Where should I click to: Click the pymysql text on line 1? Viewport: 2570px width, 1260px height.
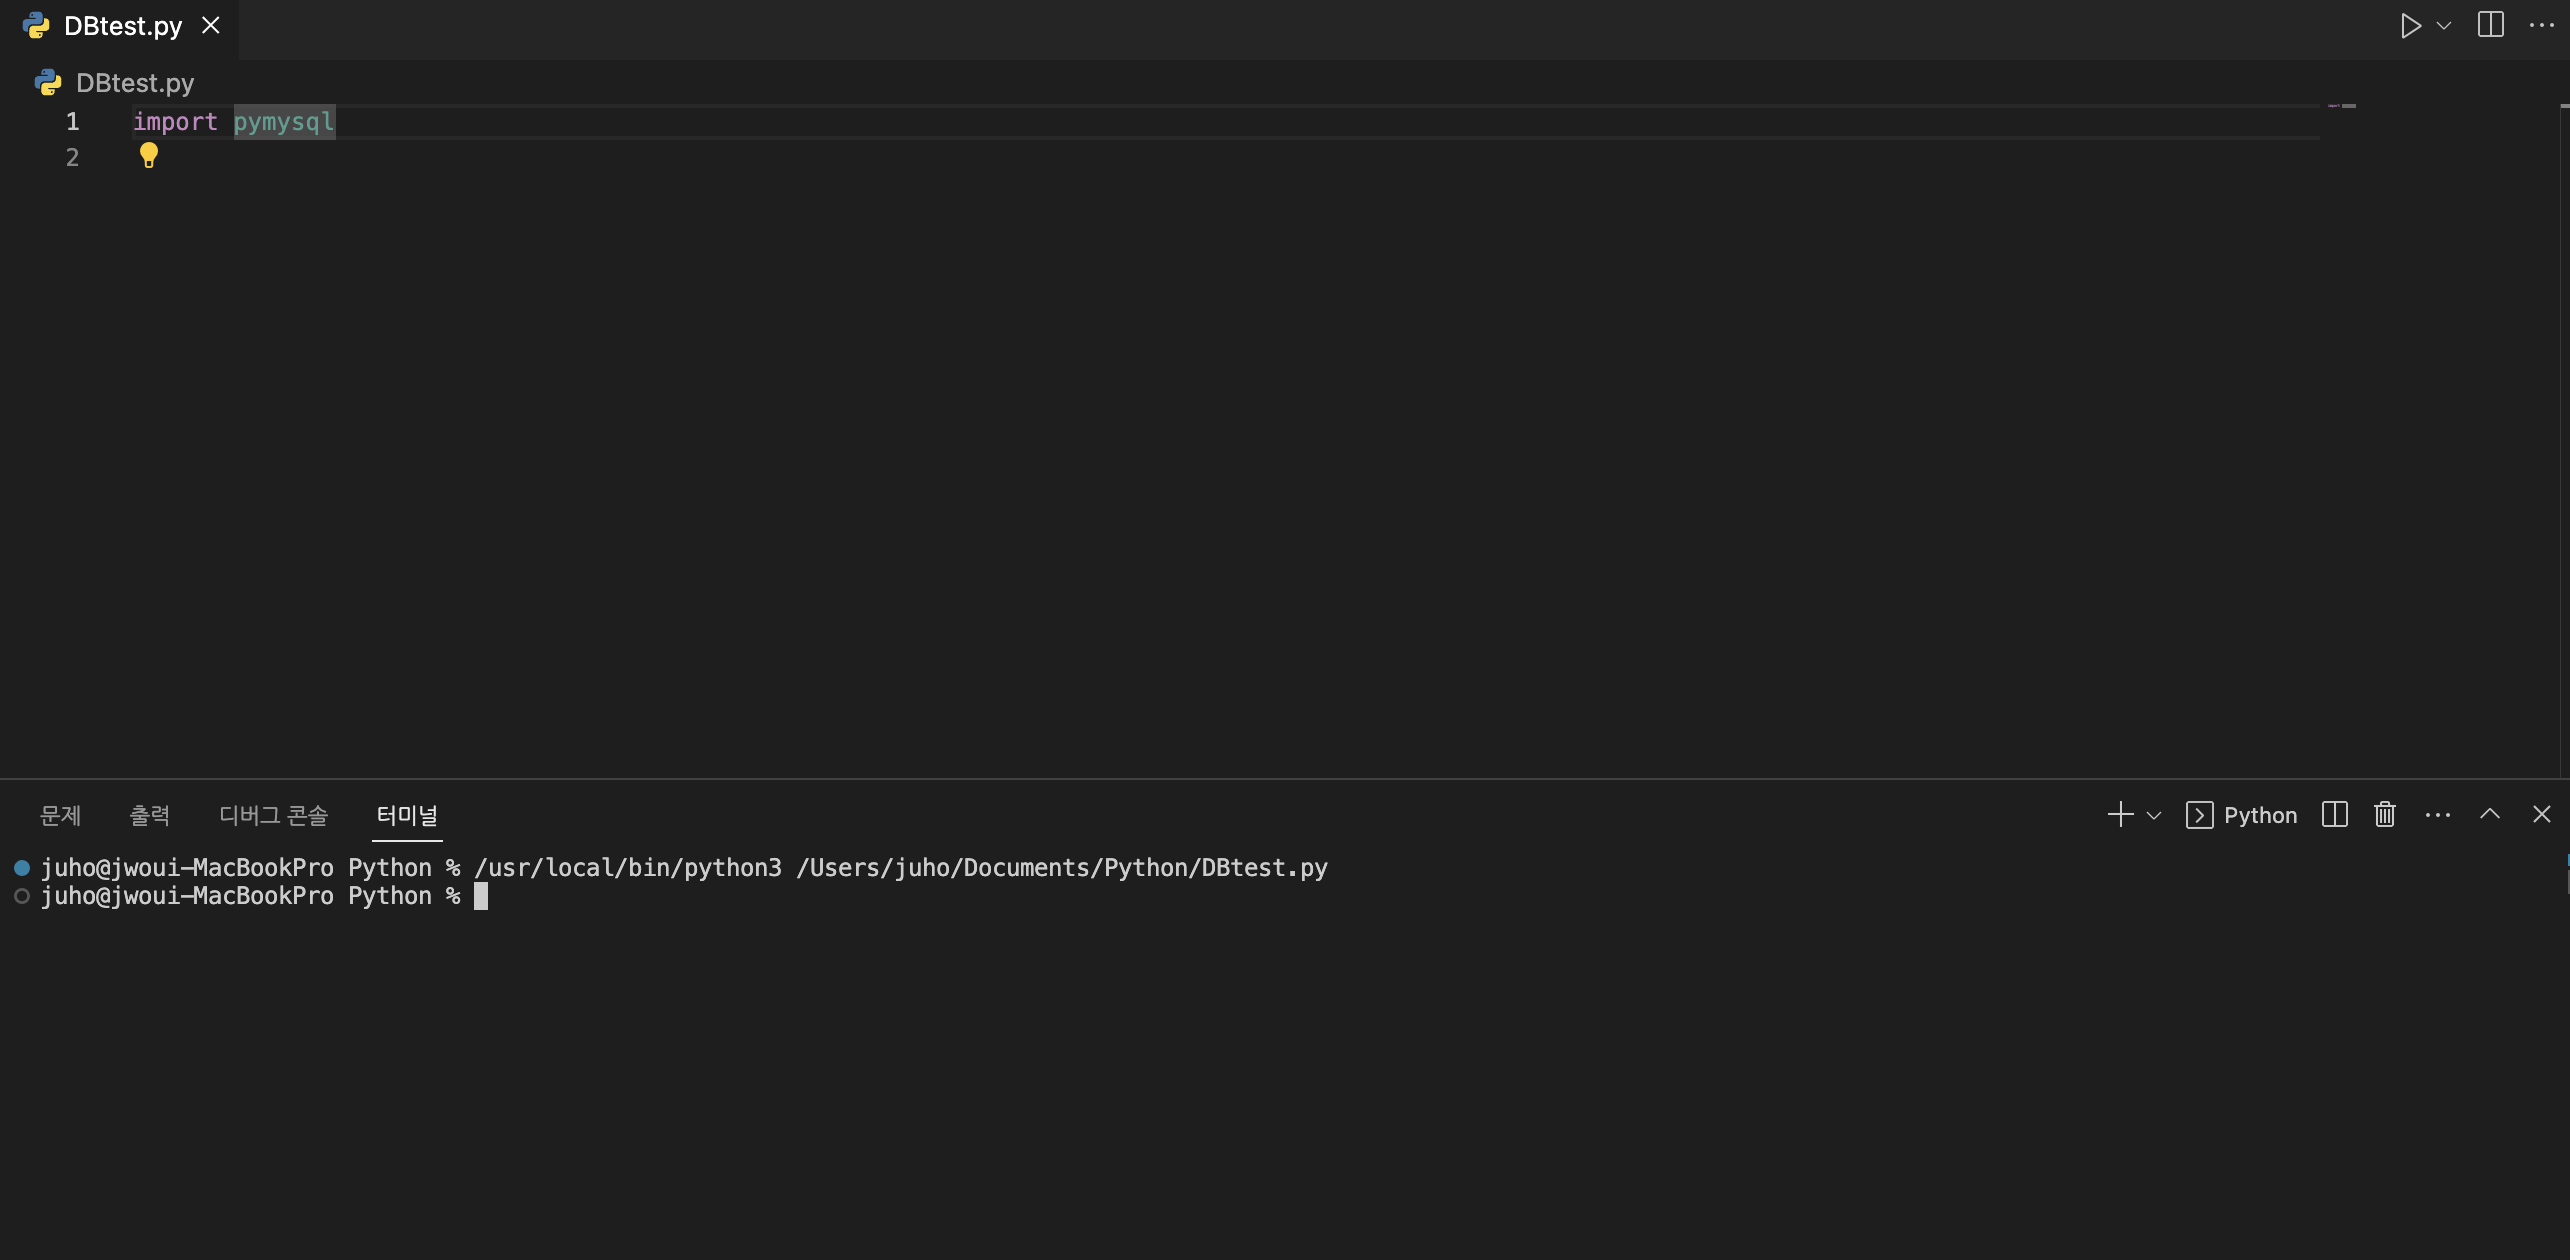point(284,122)
